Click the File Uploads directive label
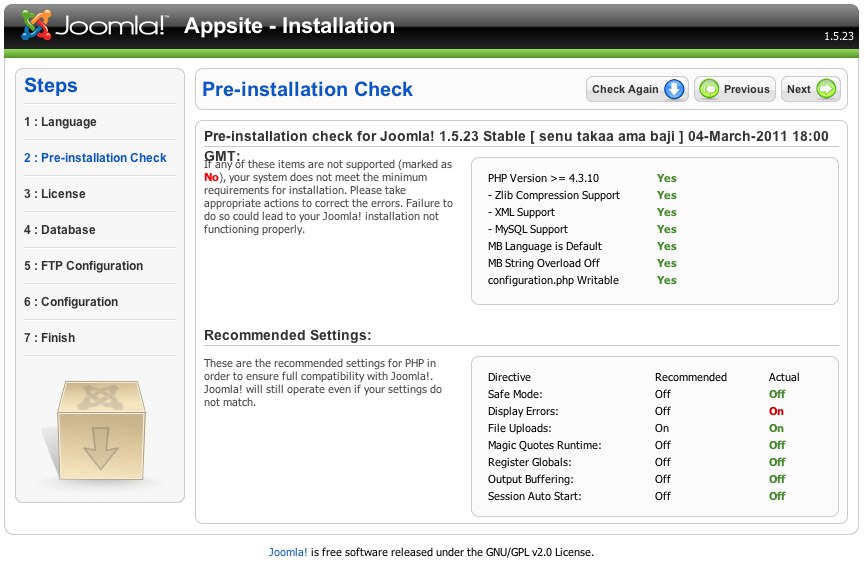865x564 pixels. (x=520, y=428)
